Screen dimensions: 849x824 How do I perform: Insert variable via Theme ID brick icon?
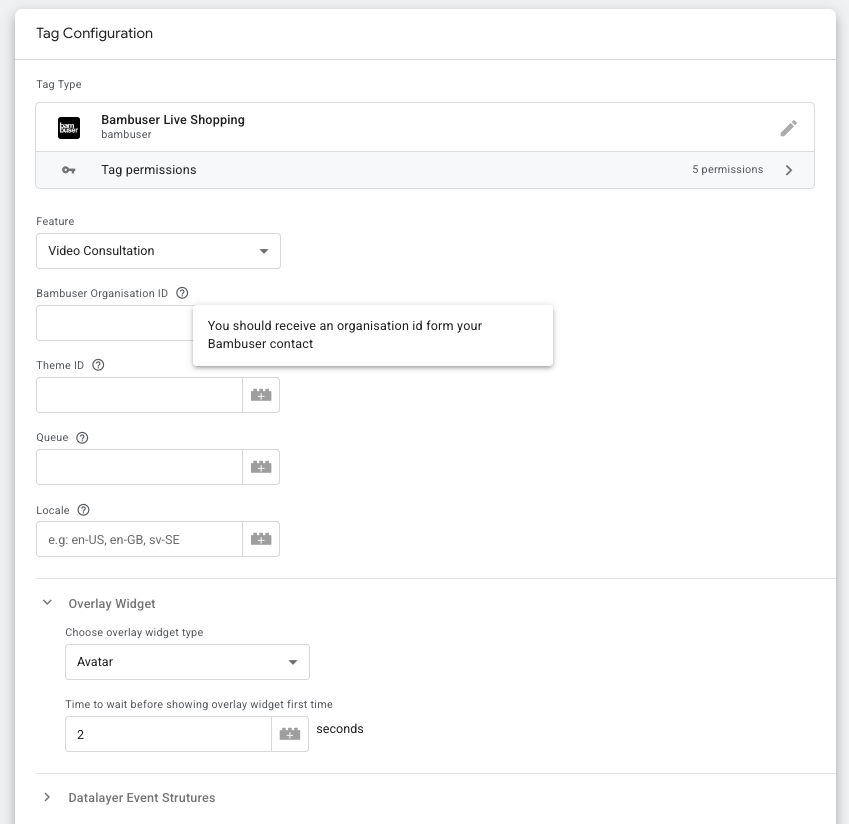pyautogui.click(x=261, y=395)
